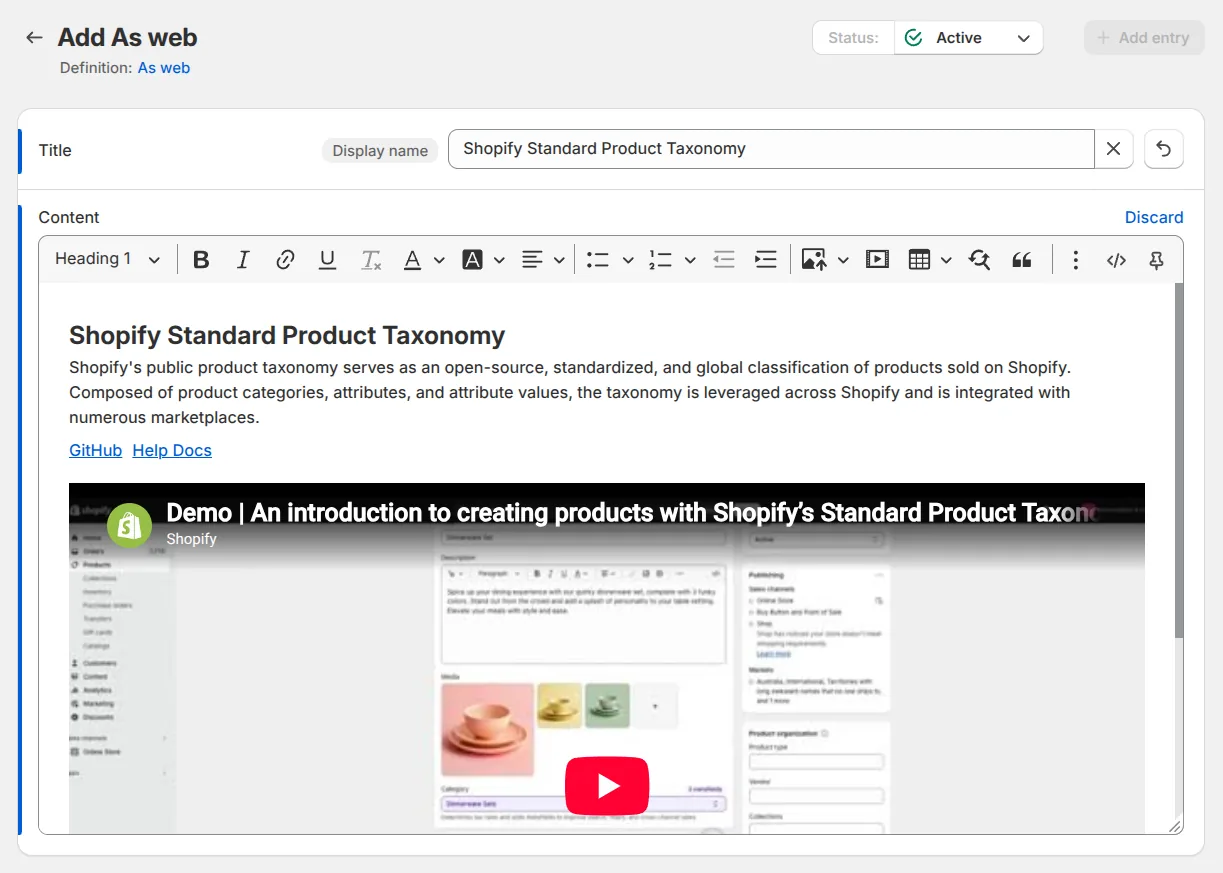This screenshot has height=873, width=1223.
Task: Open the Help Docs link
Action: [x=172, y=450]
